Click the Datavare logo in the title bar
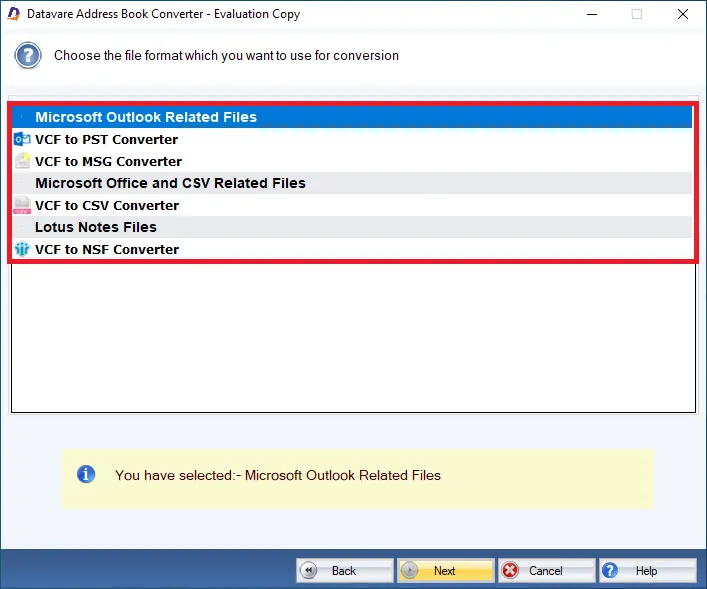The image size is (707, 589). [14, 14]
